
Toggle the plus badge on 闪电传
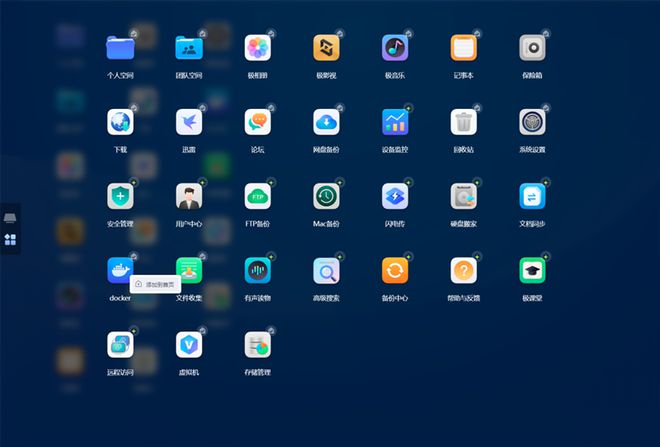[408, 182]
